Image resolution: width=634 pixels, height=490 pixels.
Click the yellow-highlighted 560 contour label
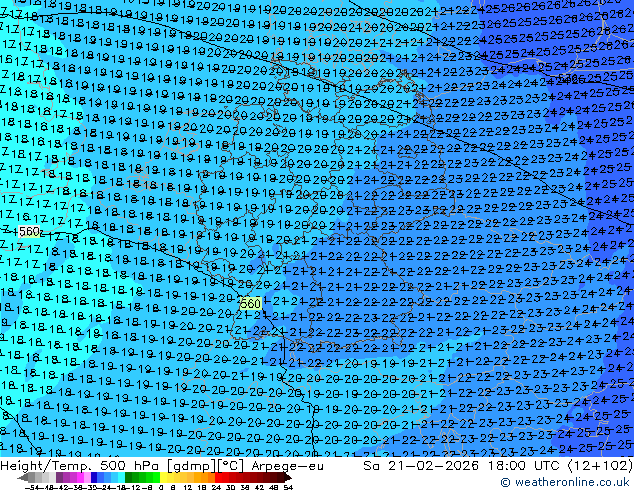[250, 303]
